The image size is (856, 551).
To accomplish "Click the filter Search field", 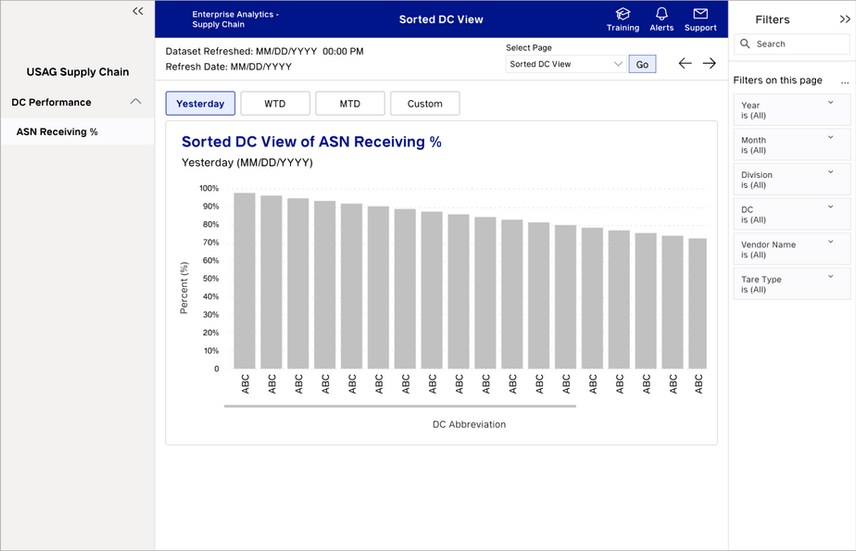I will (x=792, y=44).
